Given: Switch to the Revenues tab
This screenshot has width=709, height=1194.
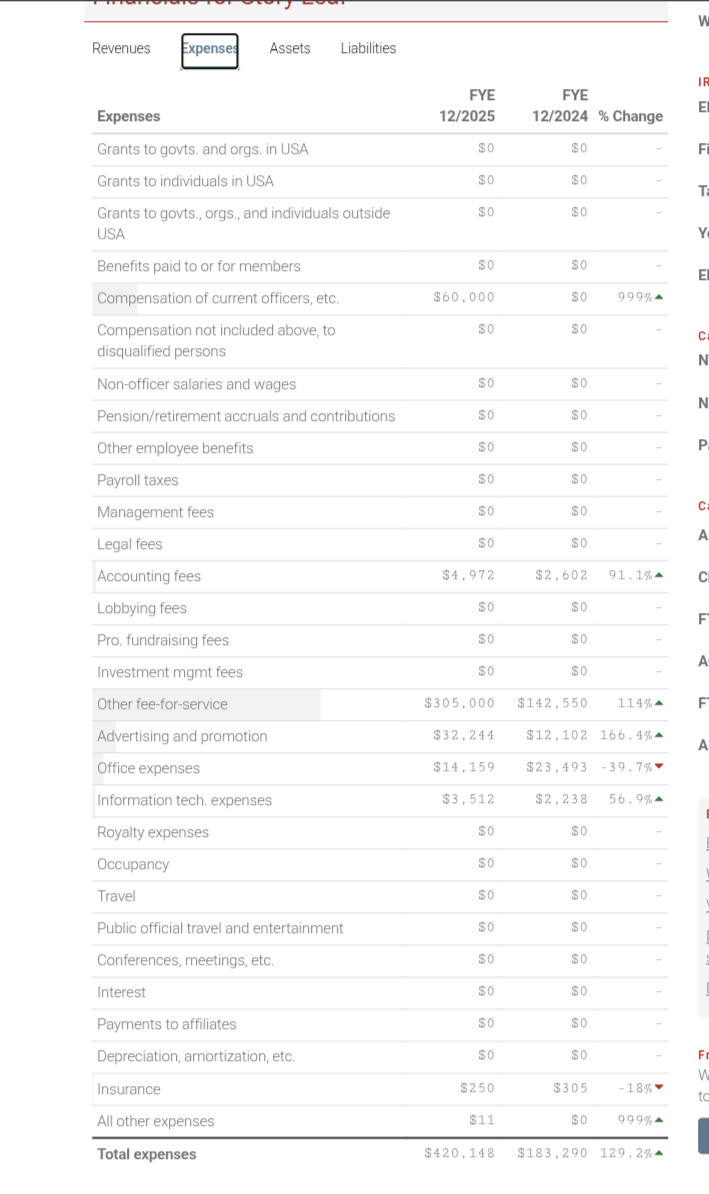Looking at the screenshot, I should 121,49.
